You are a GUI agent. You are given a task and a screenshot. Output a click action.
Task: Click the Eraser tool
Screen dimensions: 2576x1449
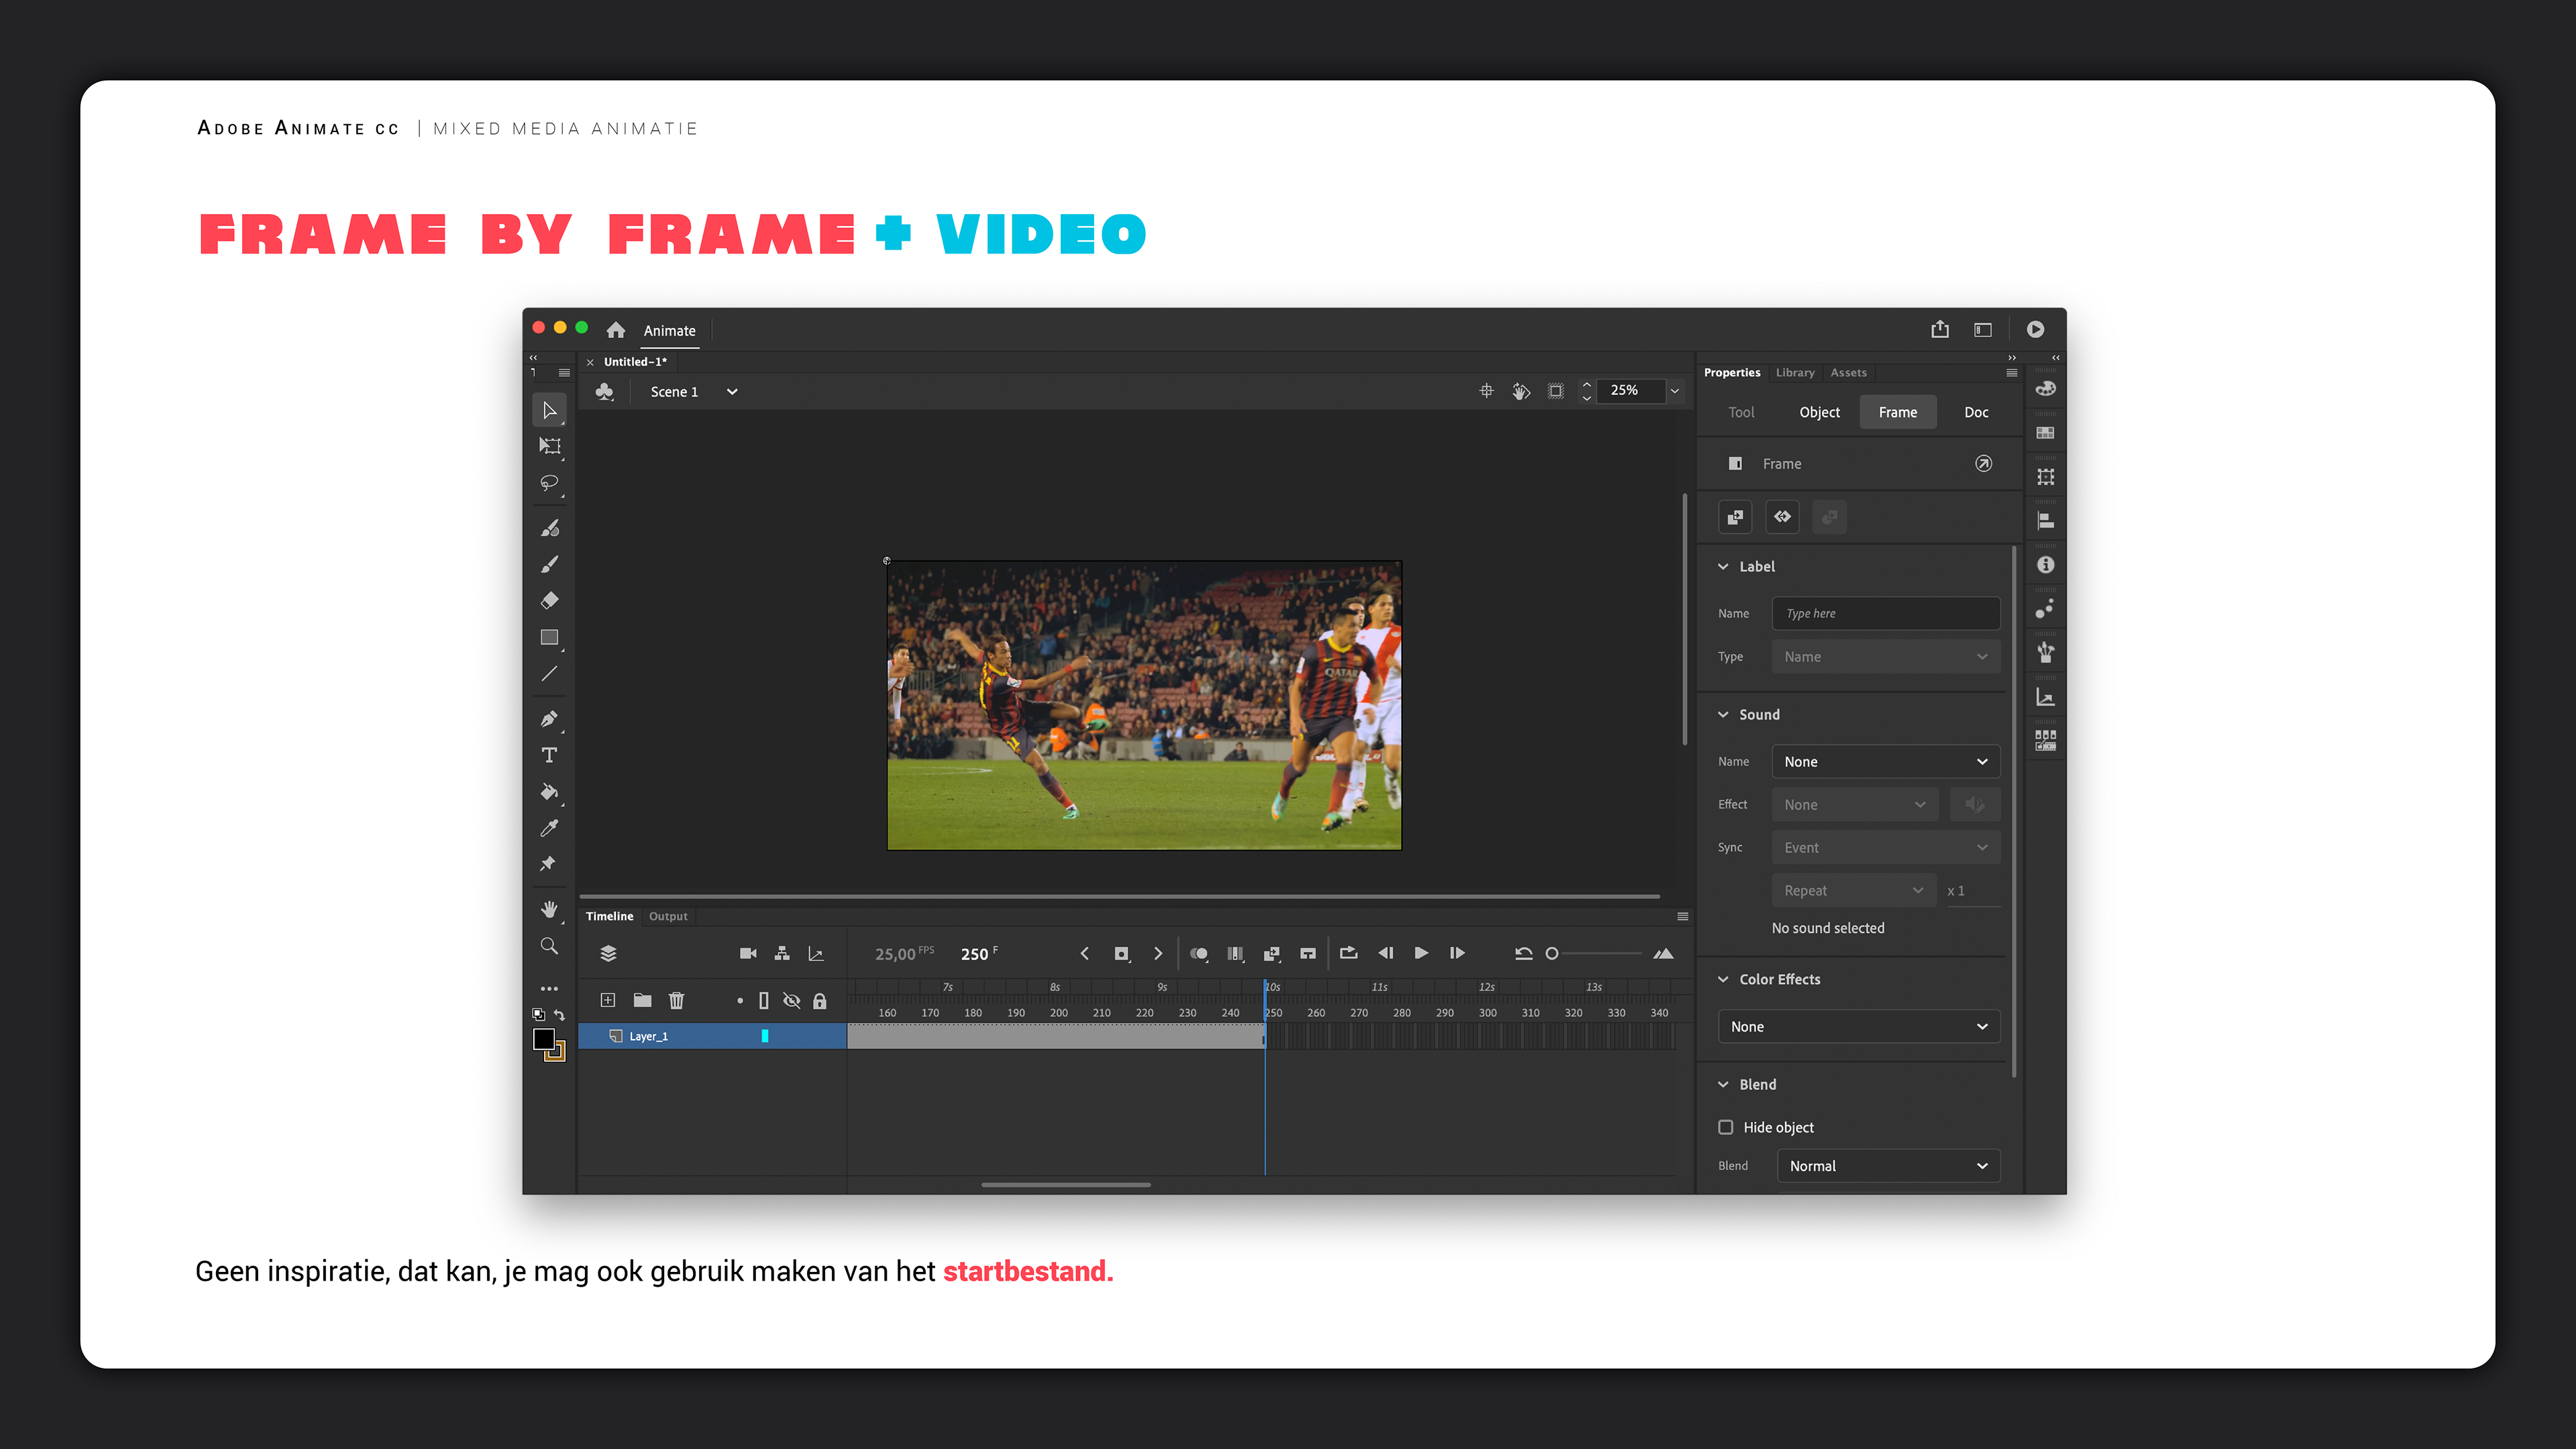(549, 601)
